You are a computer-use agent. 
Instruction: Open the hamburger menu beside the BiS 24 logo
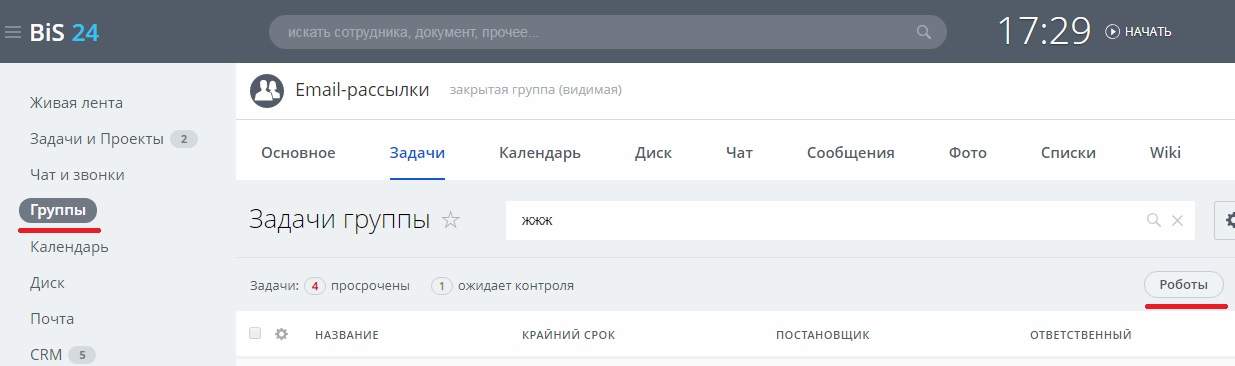(13, 32)
